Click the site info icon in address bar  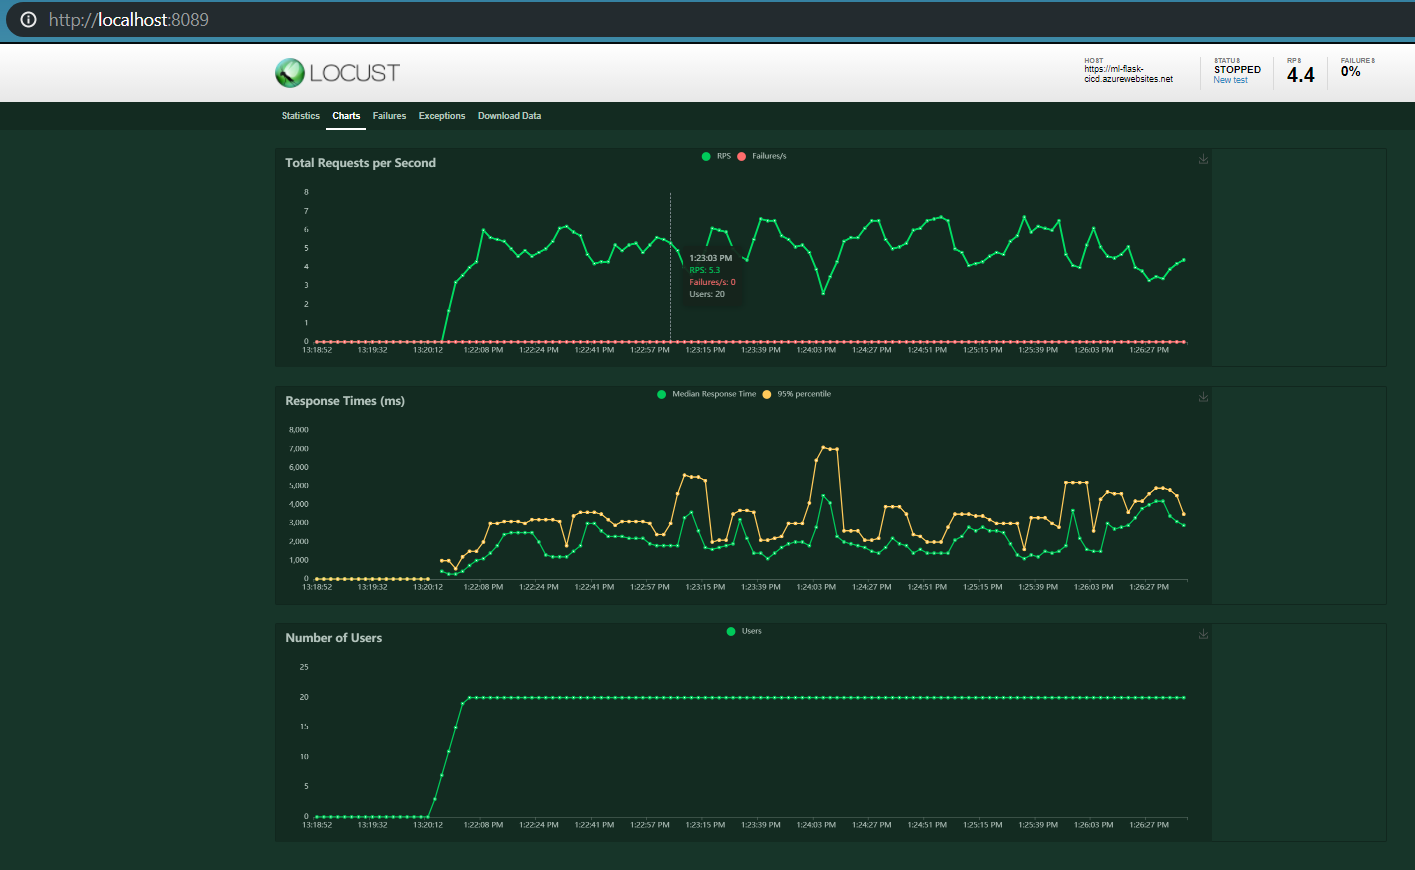(x=27, y=19)
